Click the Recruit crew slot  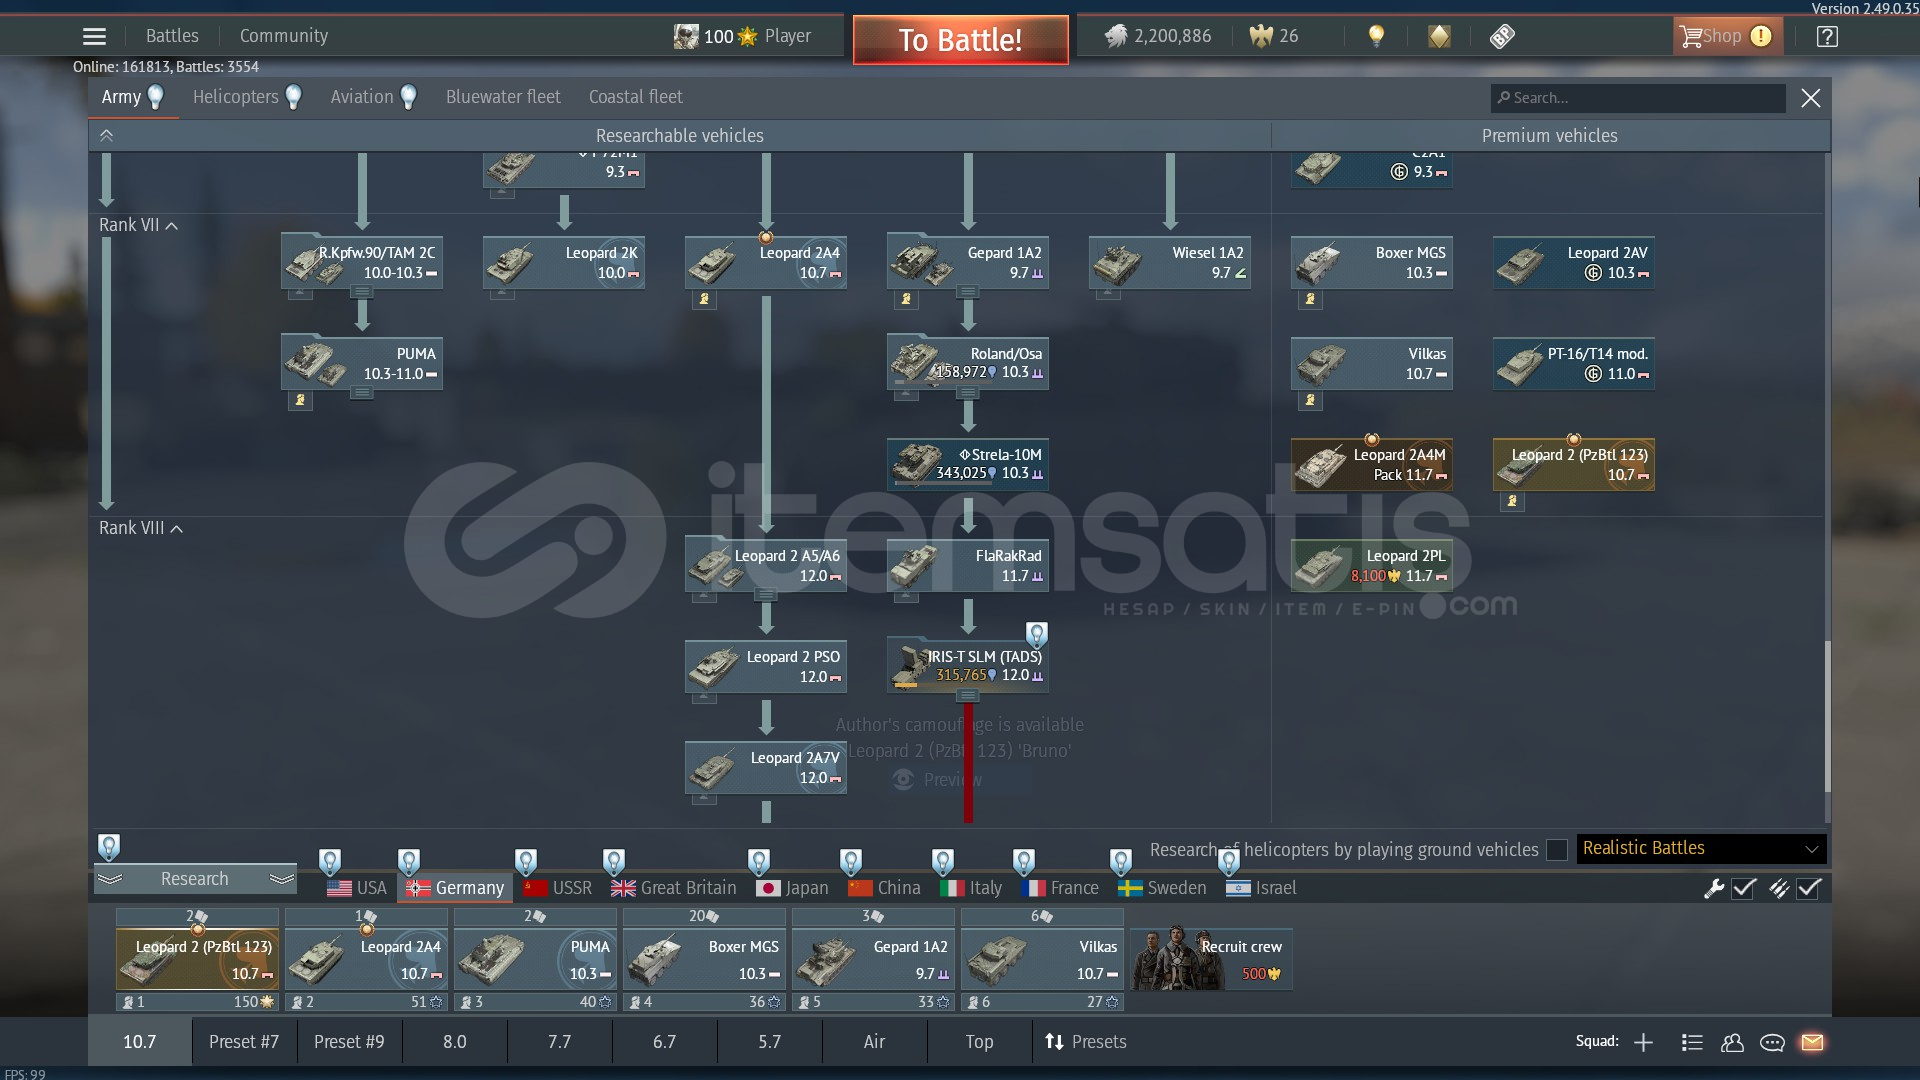[1211, 958]
